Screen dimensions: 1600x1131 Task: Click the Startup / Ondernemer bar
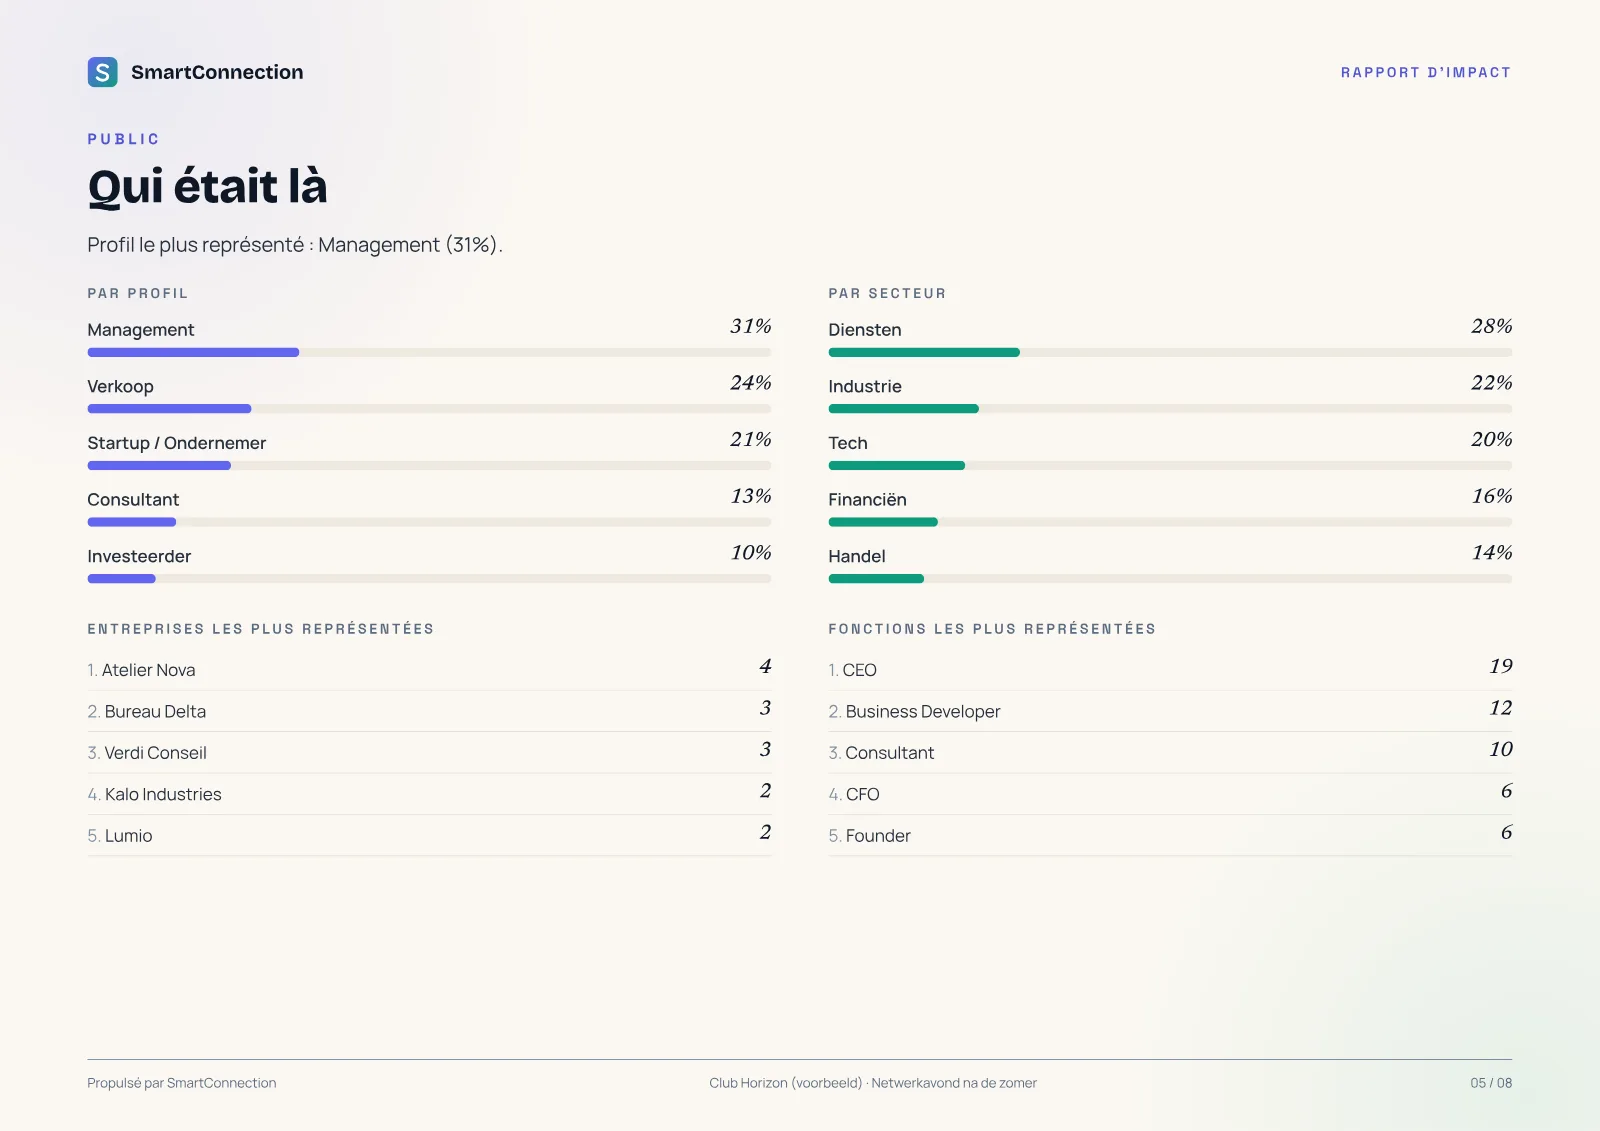[429, 465]
